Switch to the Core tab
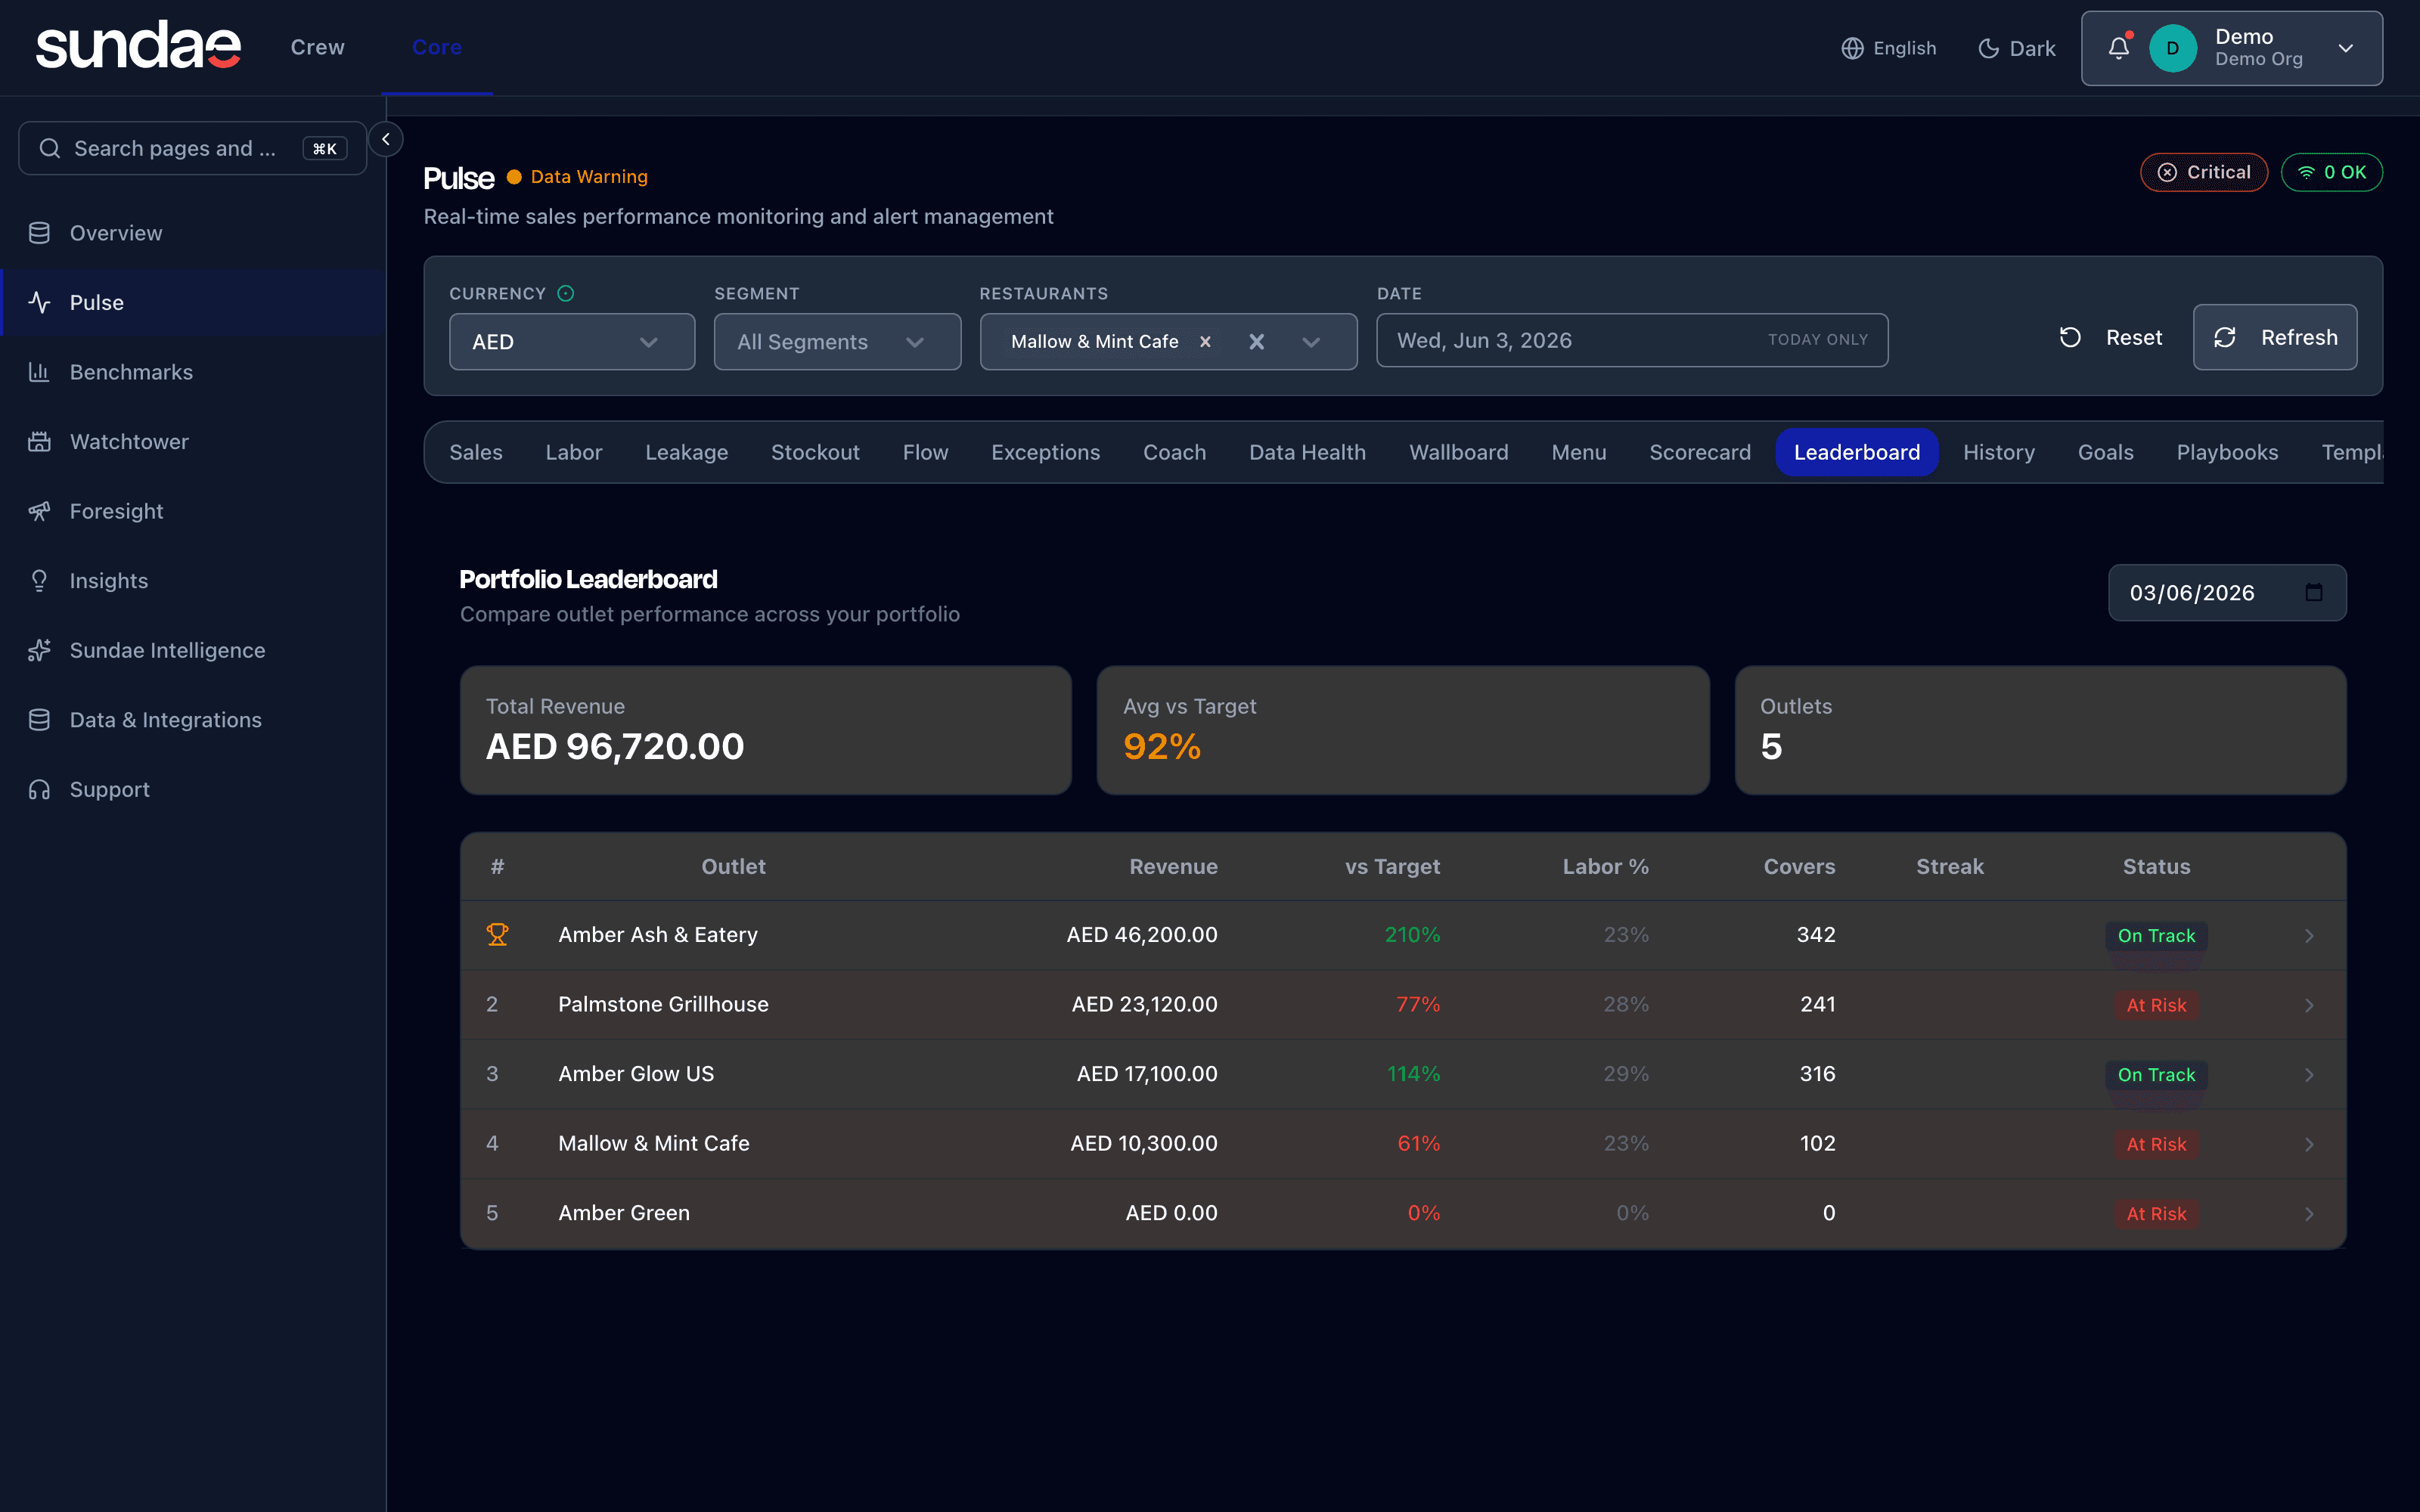 [x=437, y=47]
